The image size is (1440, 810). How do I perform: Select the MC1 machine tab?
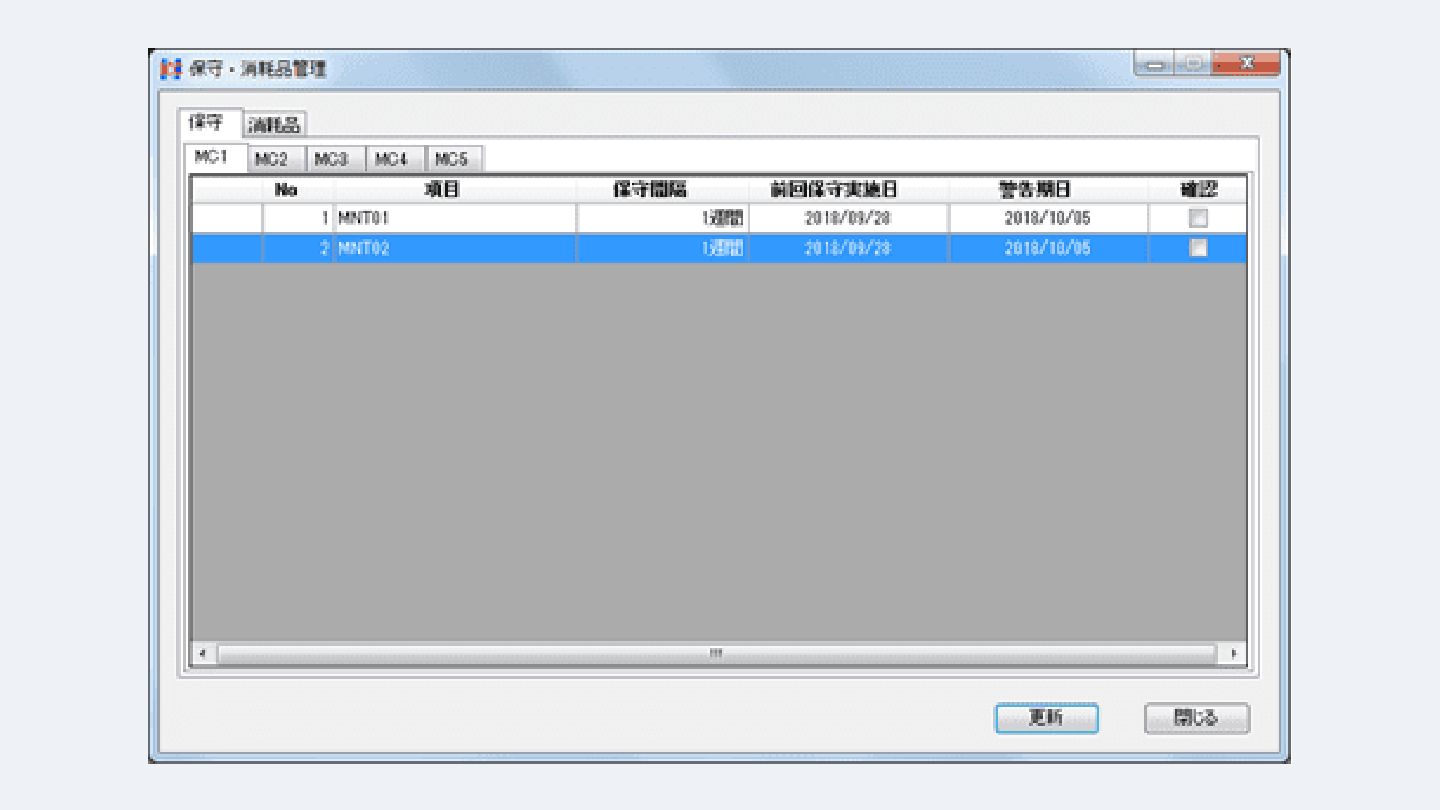[213, 158]
